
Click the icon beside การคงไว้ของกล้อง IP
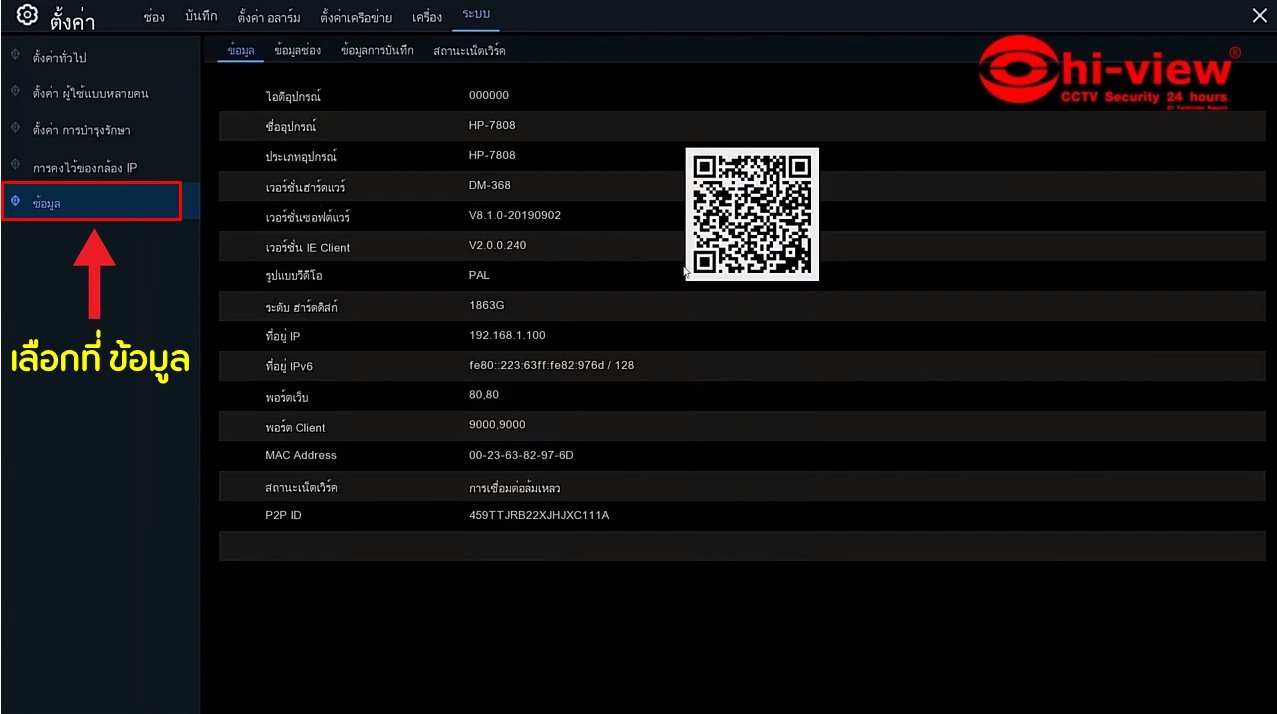(x=15, y=166)
